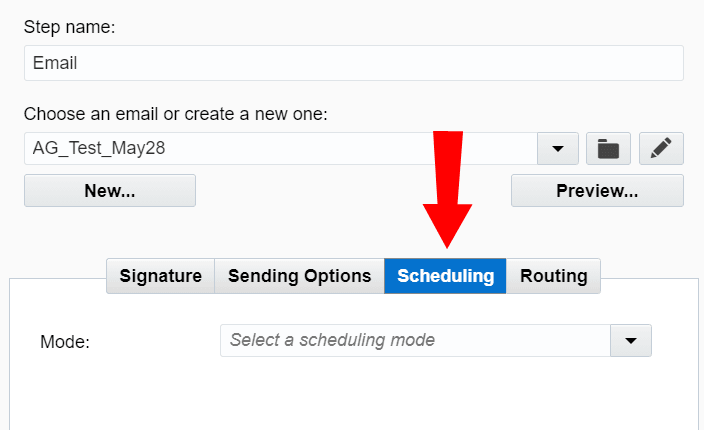Go to the Routing tab
704x430 pixels.
coord(554,276)
